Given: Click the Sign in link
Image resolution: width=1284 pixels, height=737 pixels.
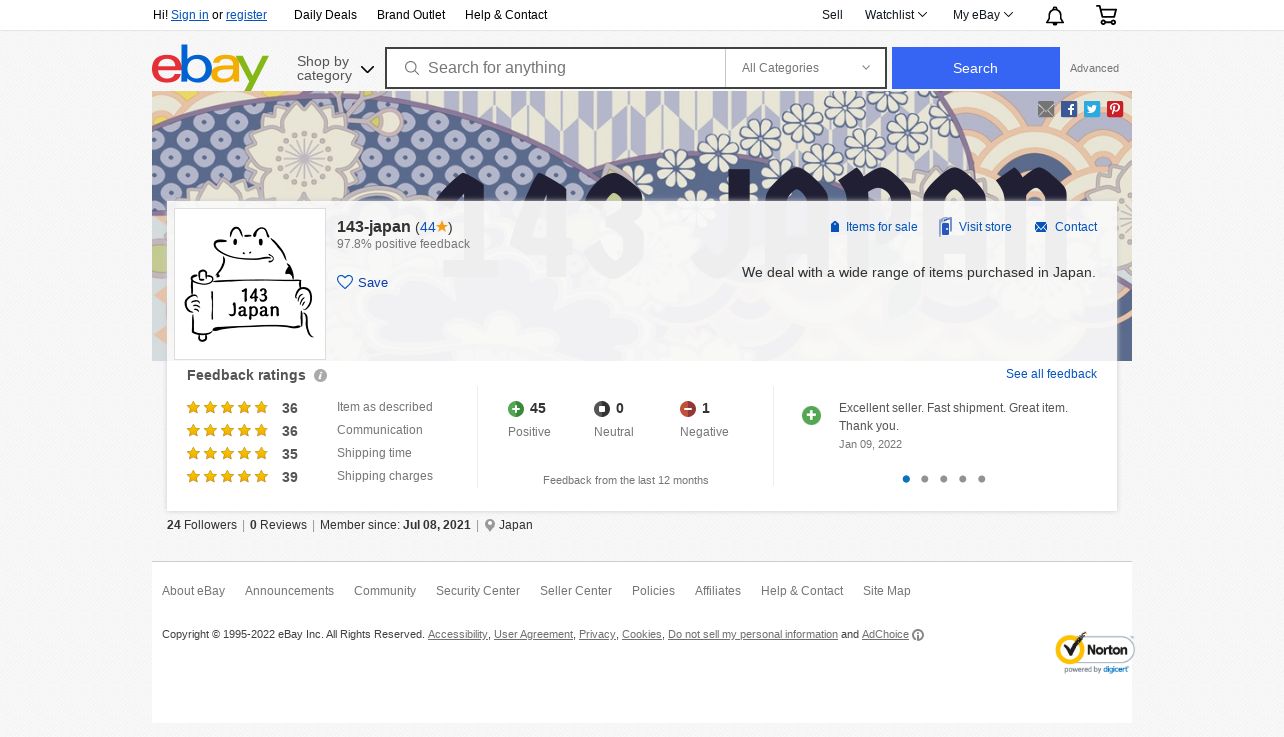Looking at the screenshot, I should pos(190,15).
